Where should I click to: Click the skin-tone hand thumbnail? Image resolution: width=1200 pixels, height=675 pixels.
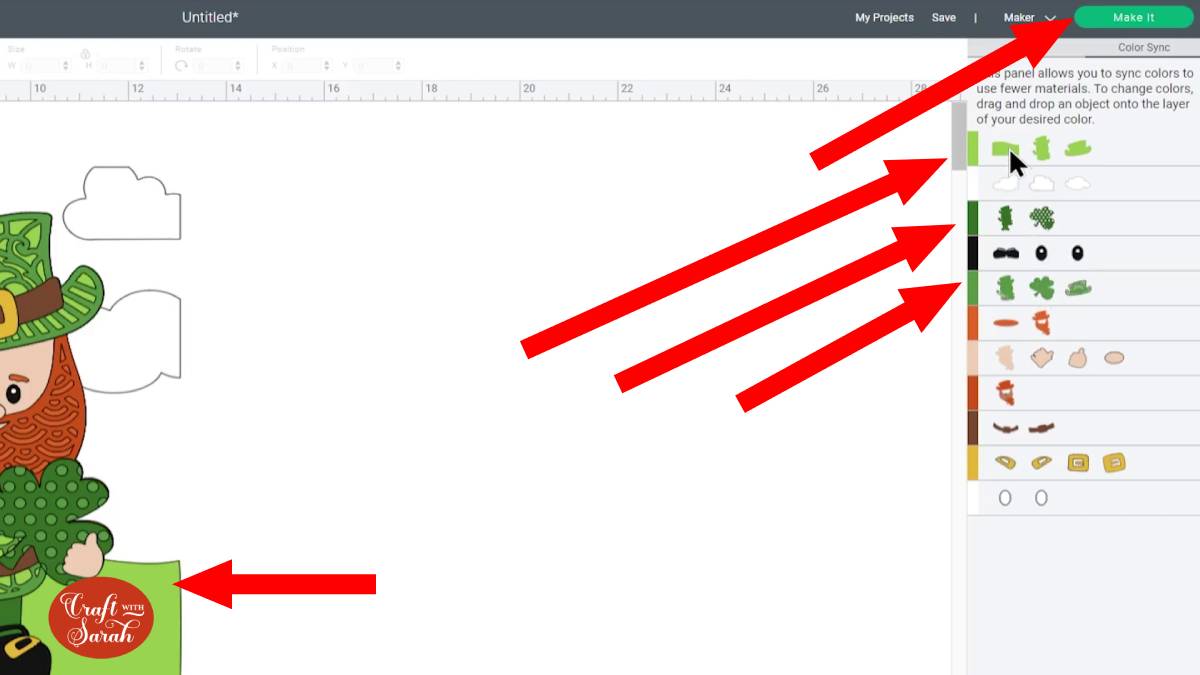1041,356
